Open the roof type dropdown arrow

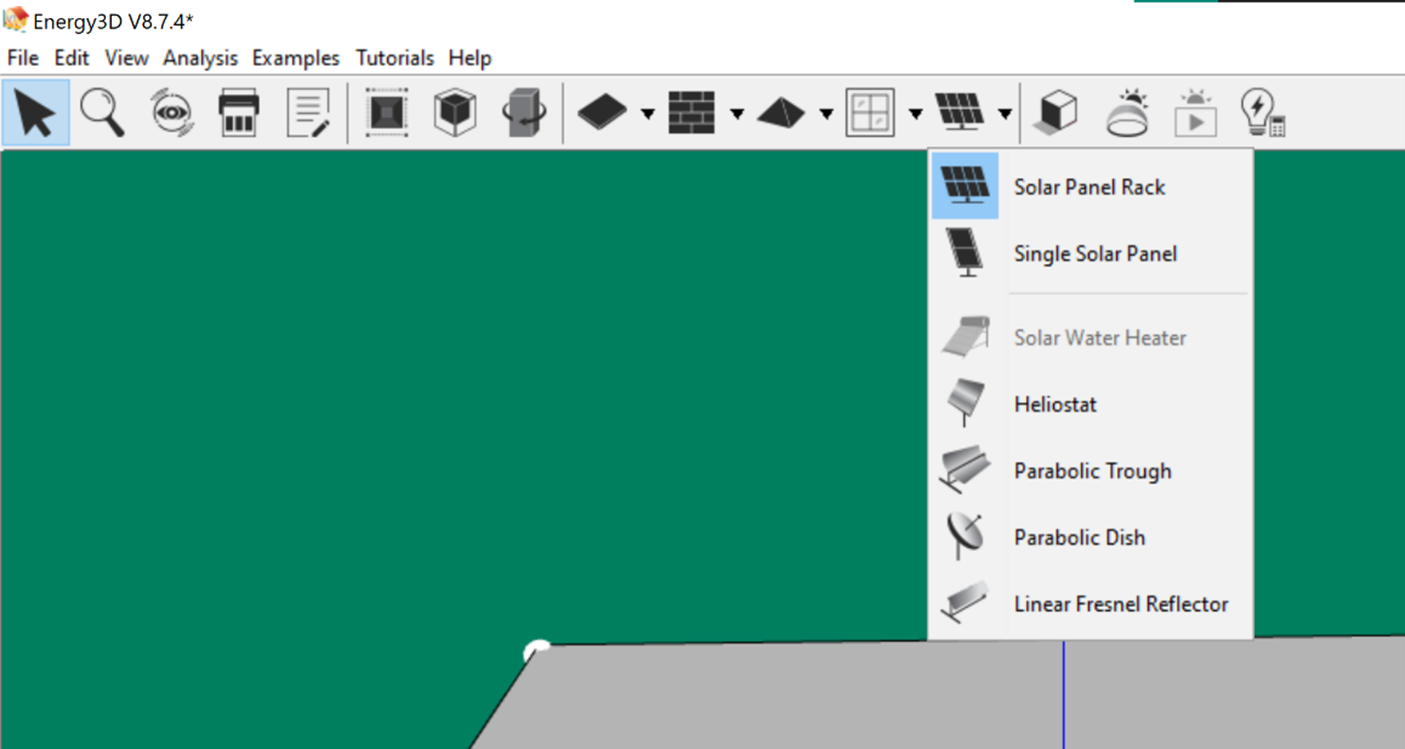827,115
